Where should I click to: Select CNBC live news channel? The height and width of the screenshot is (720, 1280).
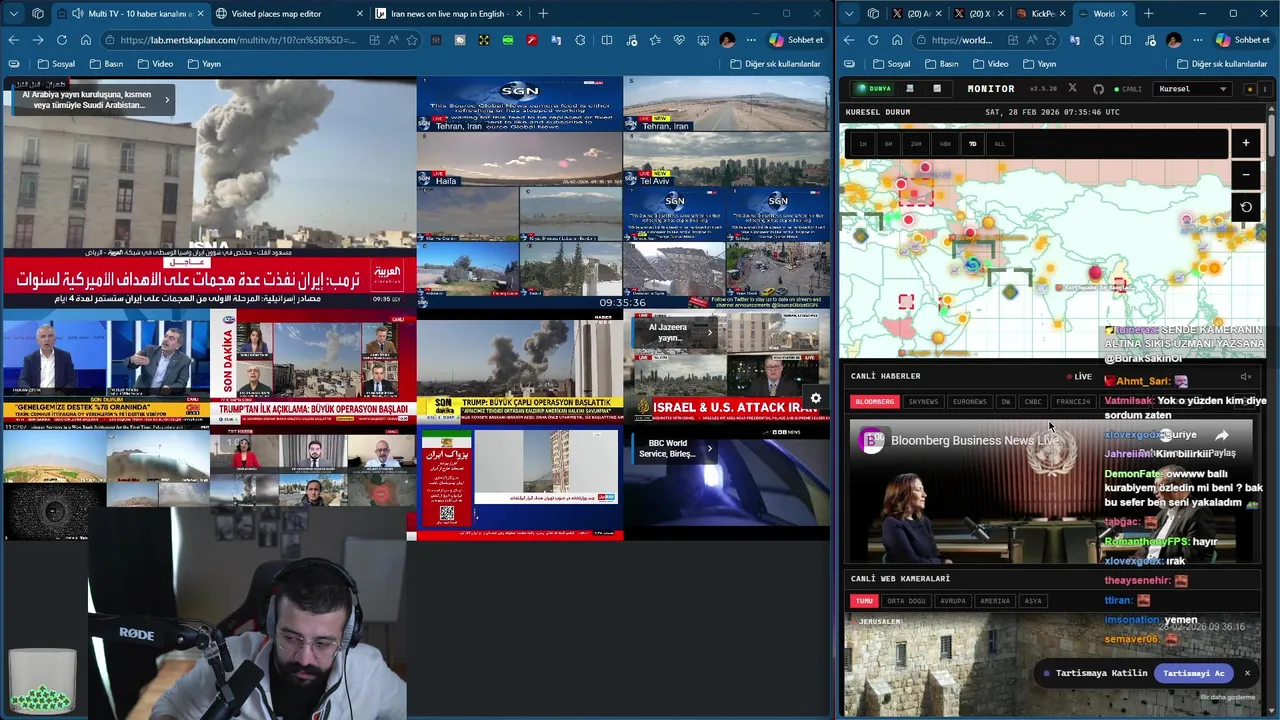[1033, 402]
